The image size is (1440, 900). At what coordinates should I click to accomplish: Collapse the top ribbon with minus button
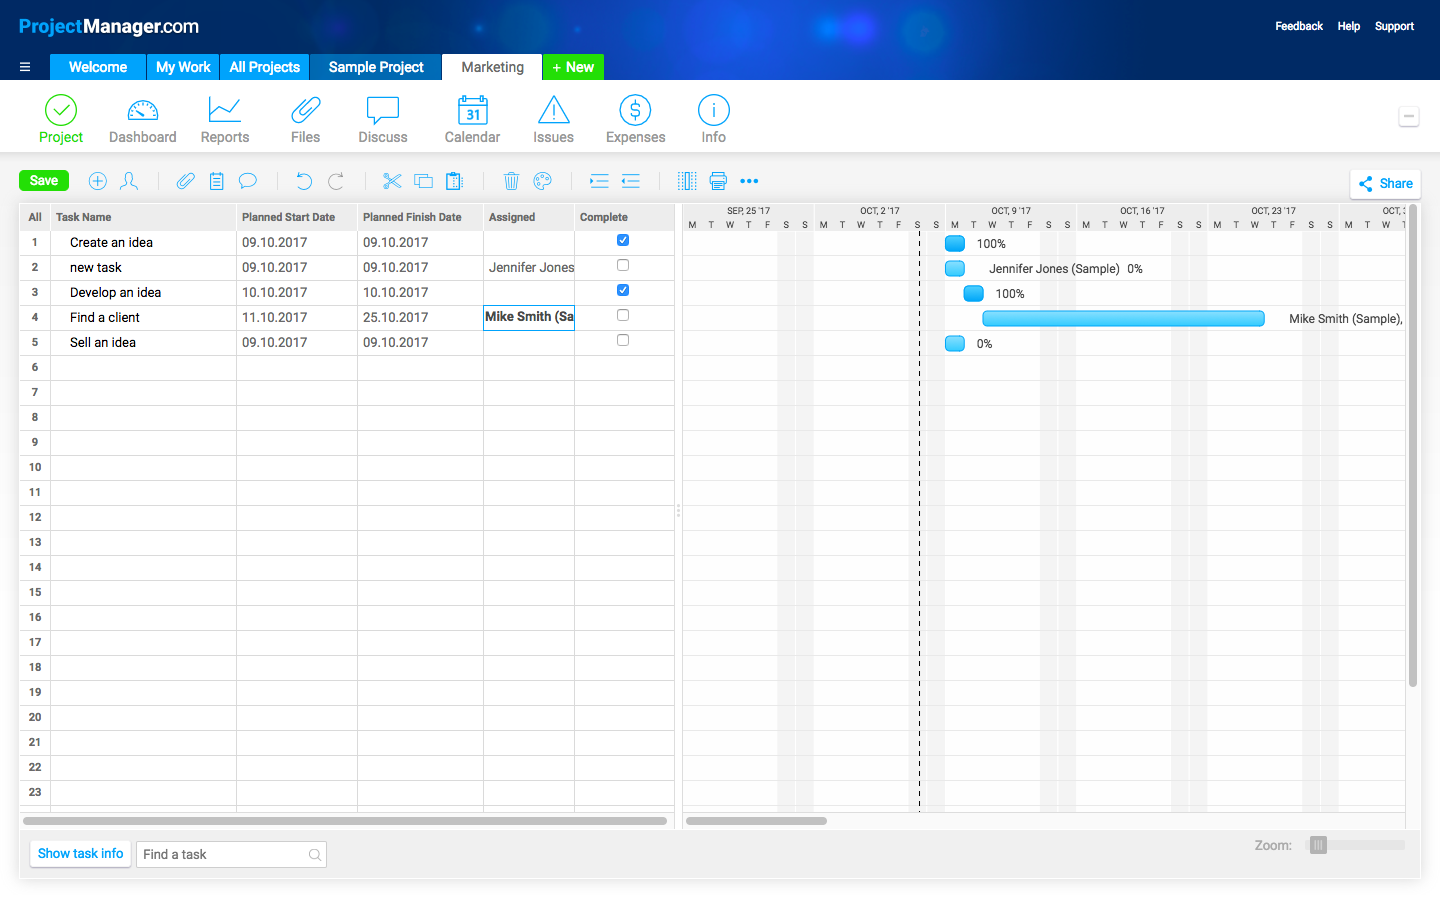tap(1409, 117)
